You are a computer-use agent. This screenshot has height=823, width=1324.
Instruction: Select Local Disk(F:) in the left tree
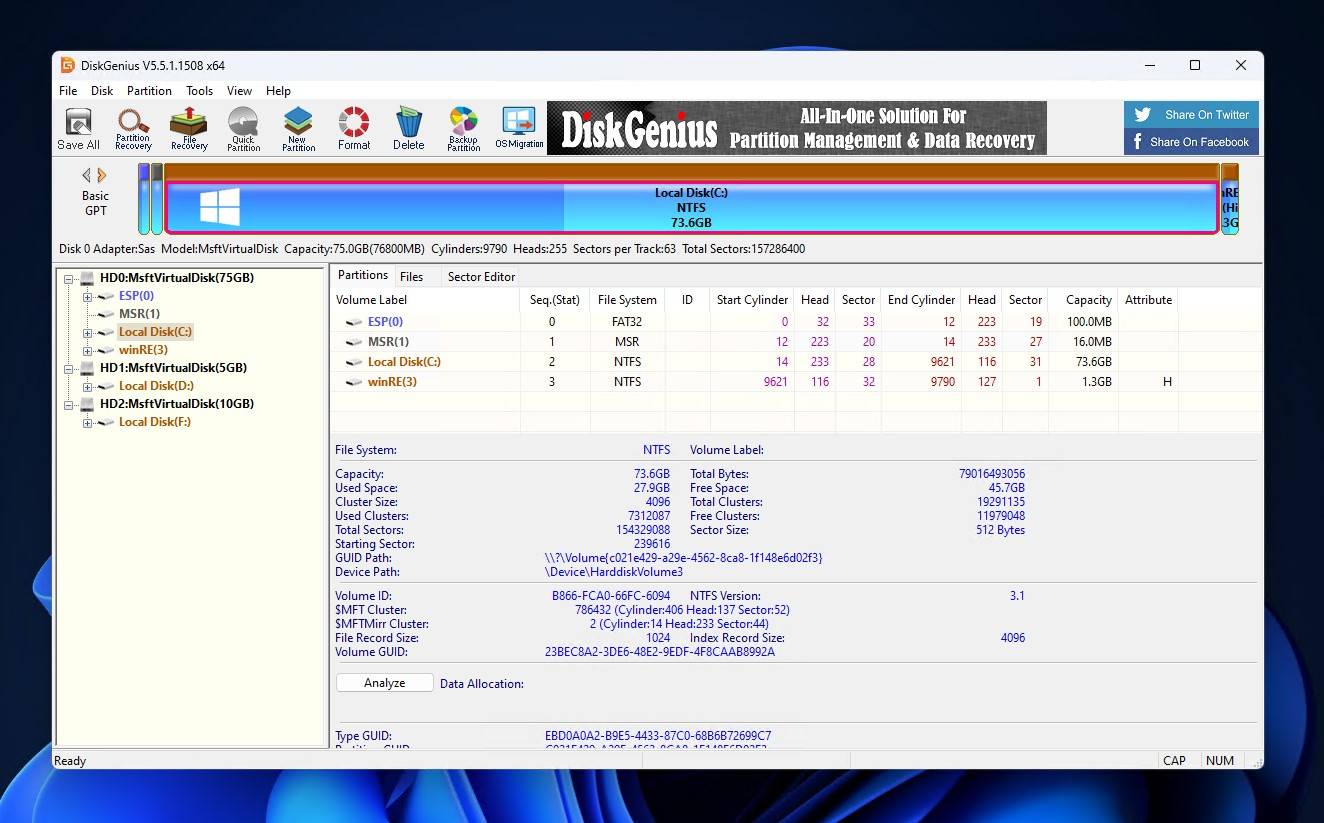coord(155,422)
